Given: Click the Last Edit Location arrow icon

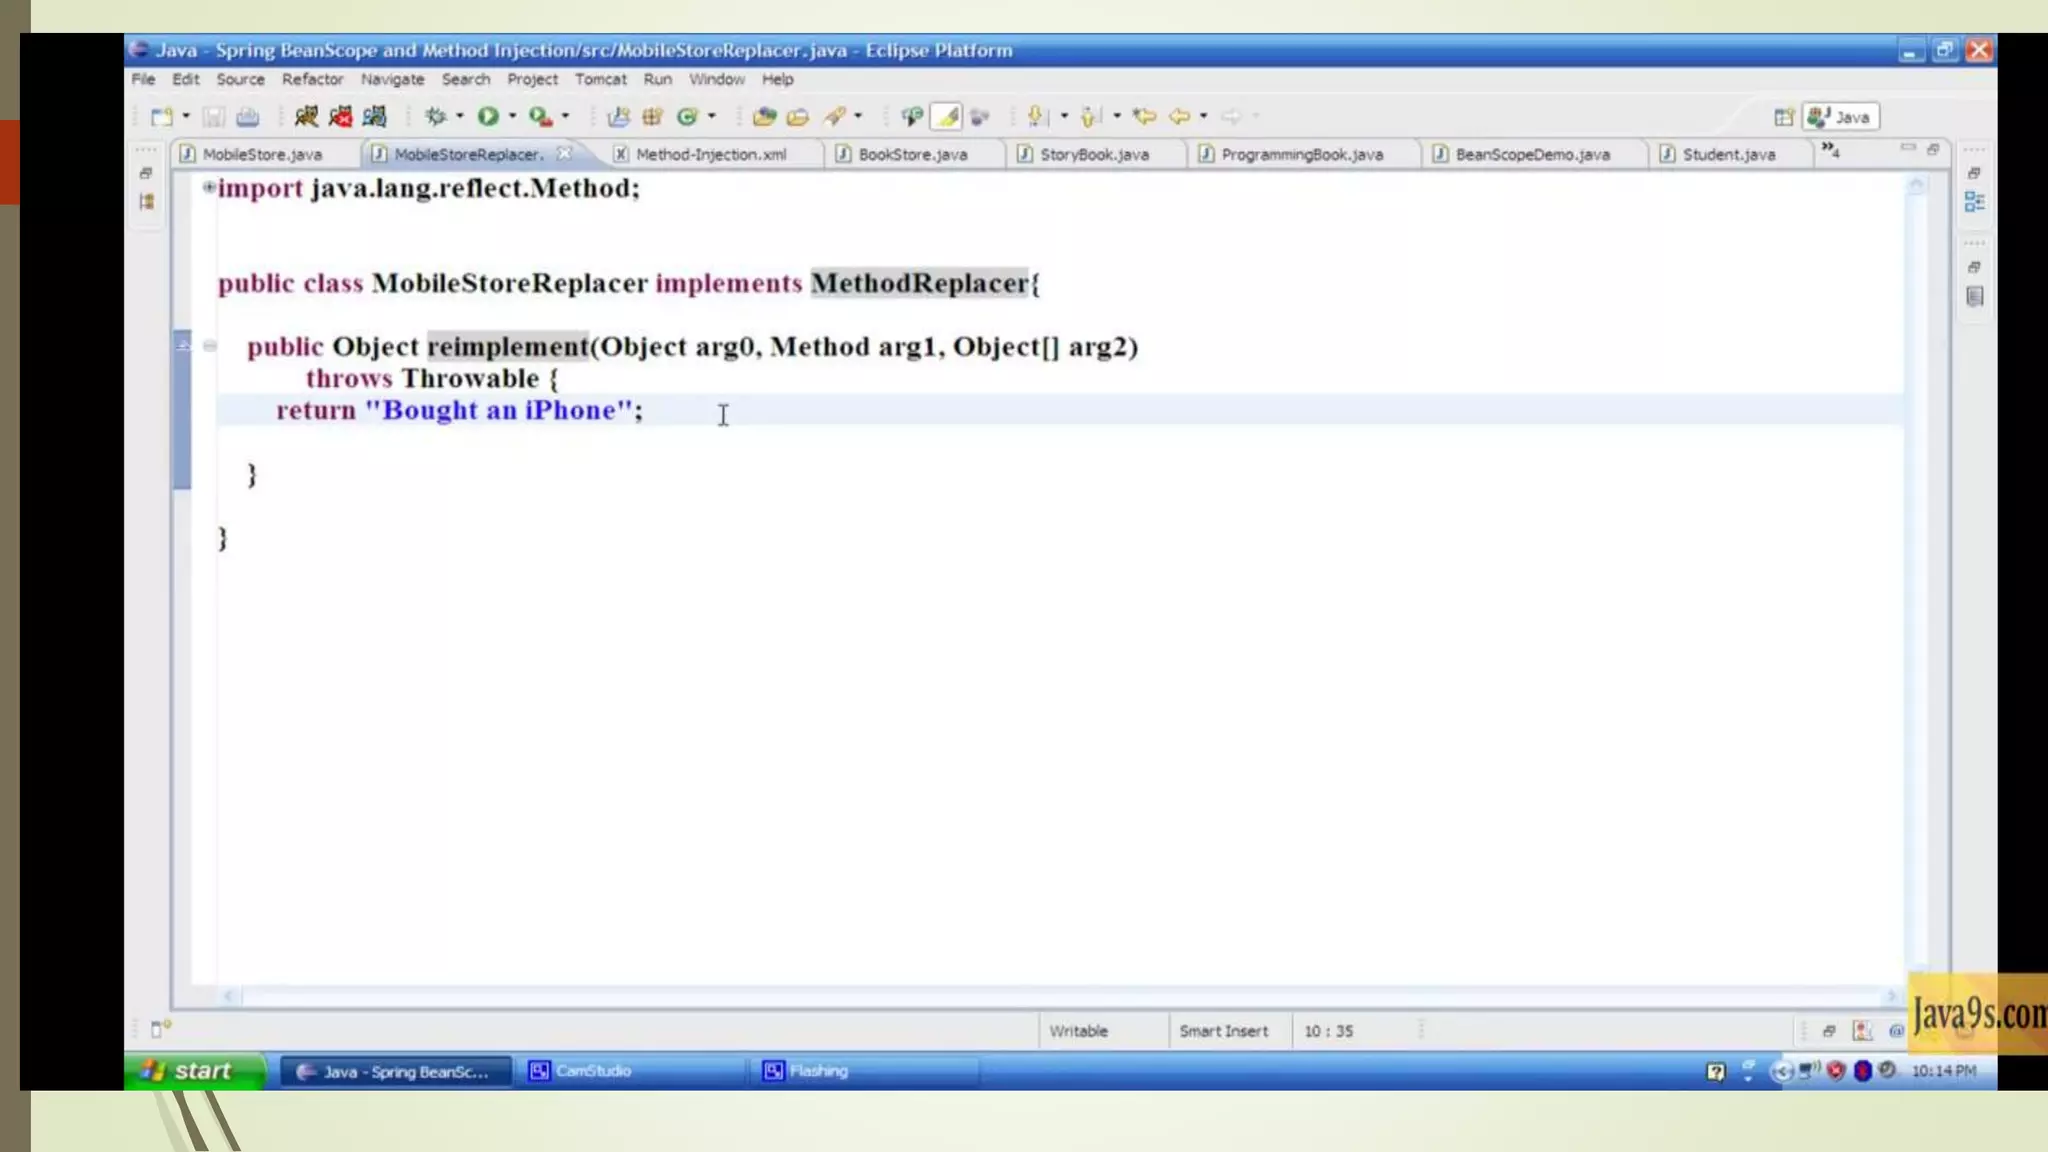Looking at the screenshot, I should 1144,116.
